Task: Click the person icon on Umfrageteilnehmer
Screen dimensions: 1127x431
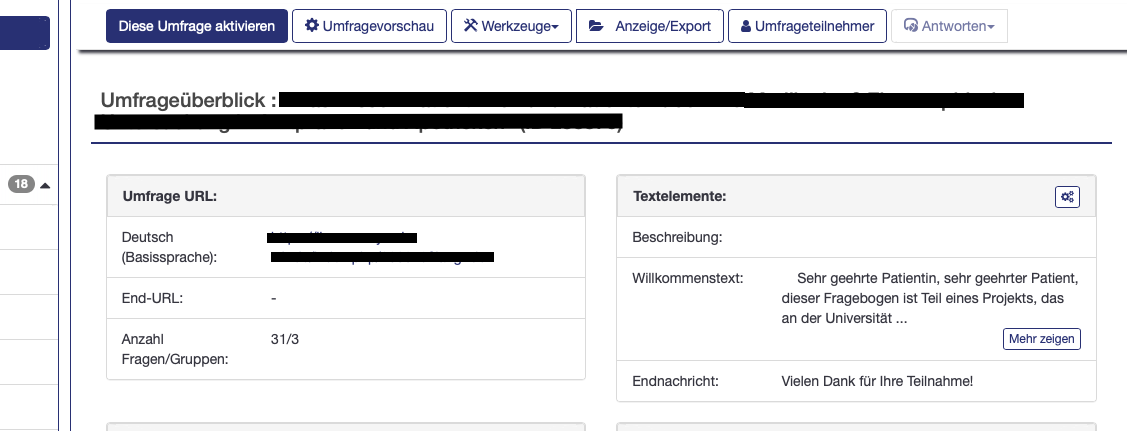Action: [746, 26]
